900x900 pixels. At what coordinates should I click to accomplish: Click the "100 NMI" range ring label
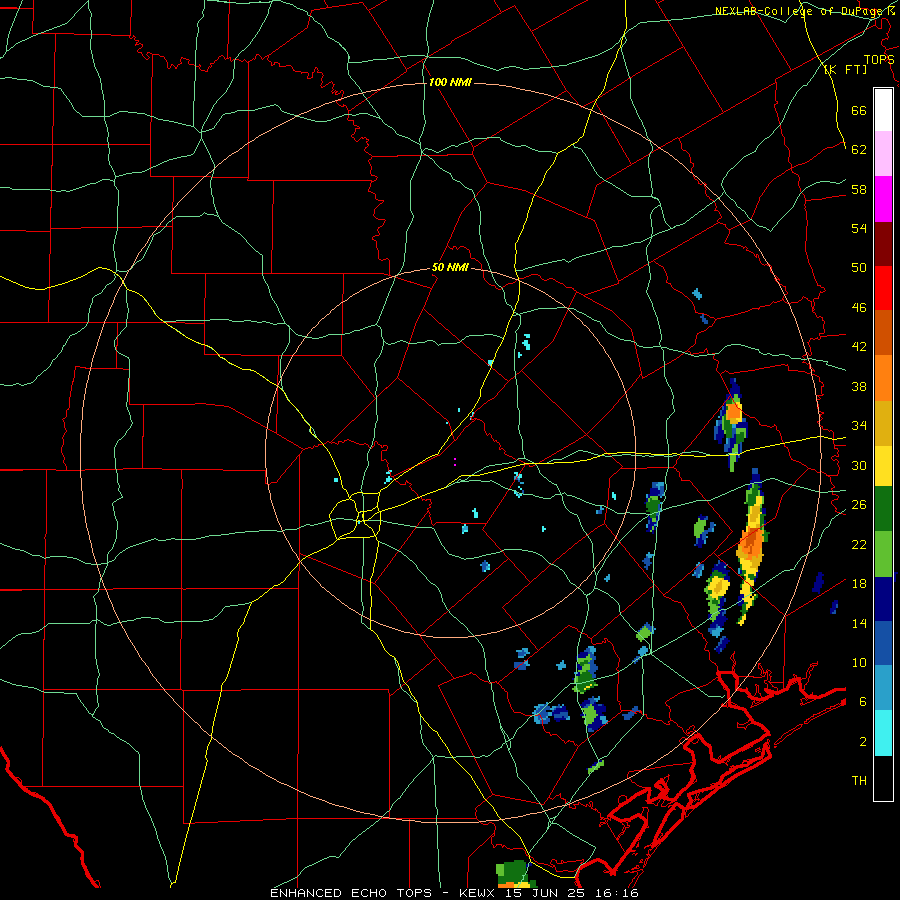450,82
